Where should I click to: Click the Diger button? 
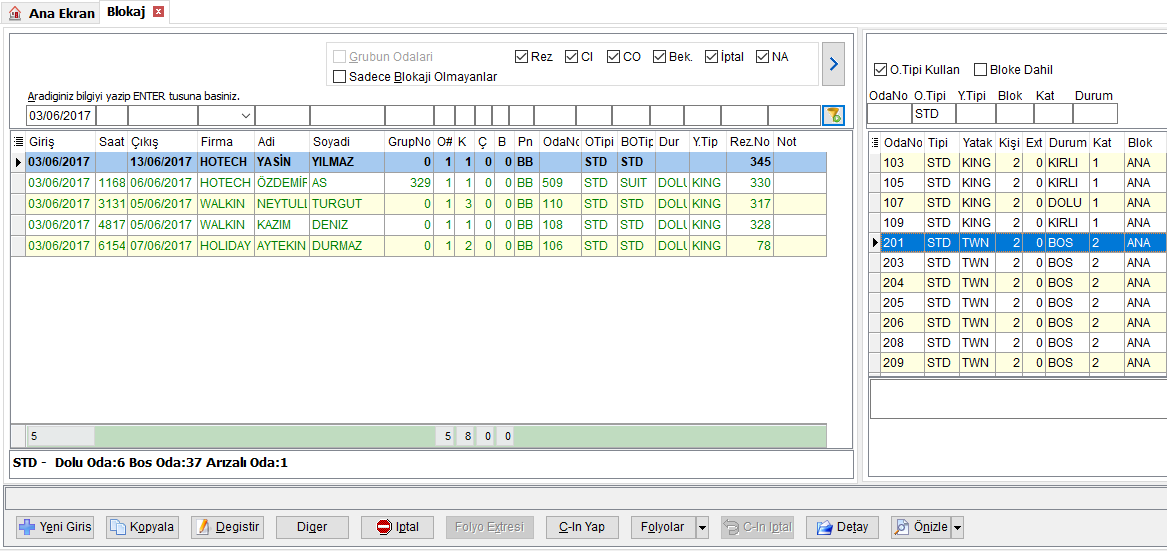point(312,527)
